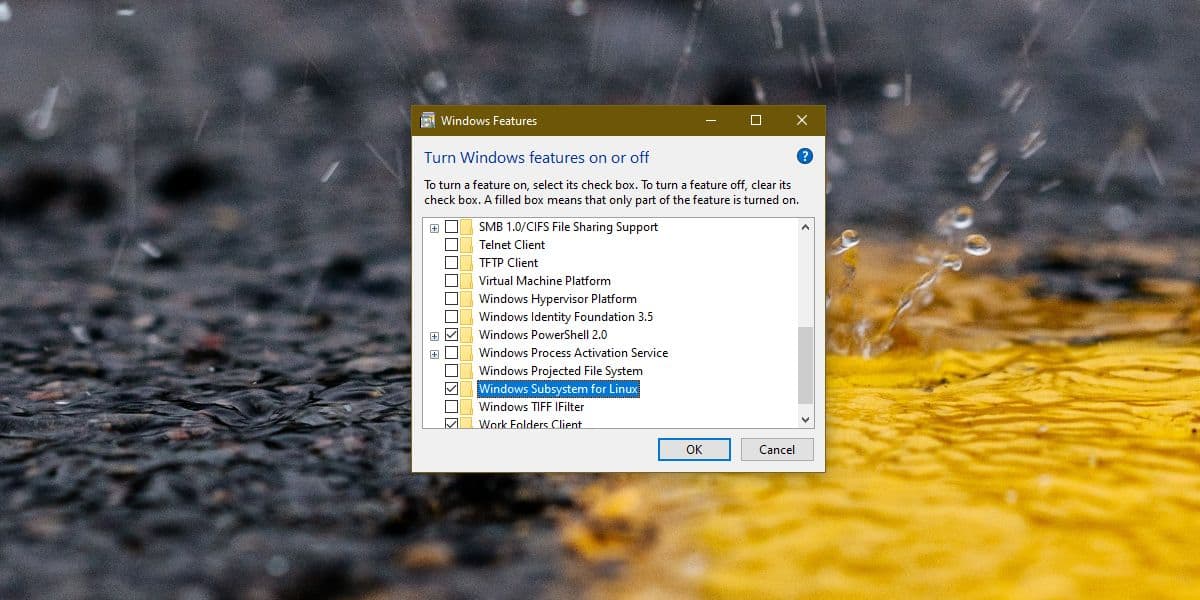
Task: Close the Windows Features dialog
Action: 802,120
